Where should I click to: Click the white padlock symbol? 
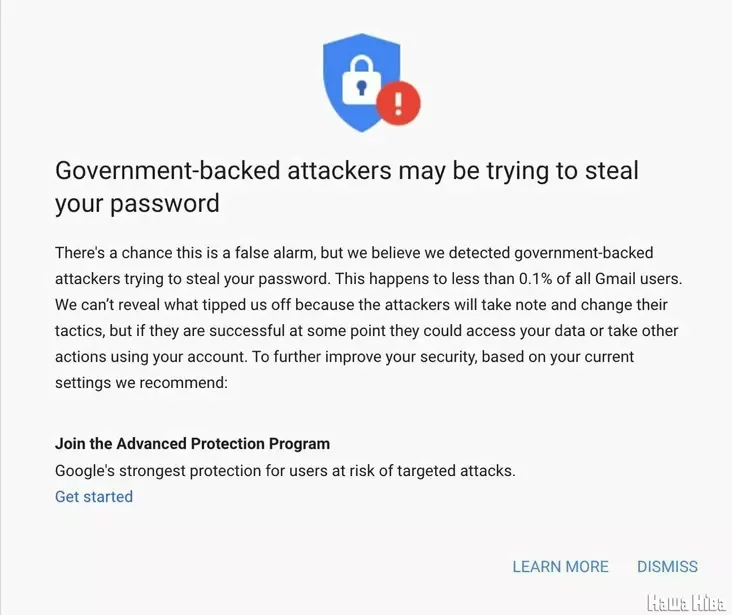361,81
